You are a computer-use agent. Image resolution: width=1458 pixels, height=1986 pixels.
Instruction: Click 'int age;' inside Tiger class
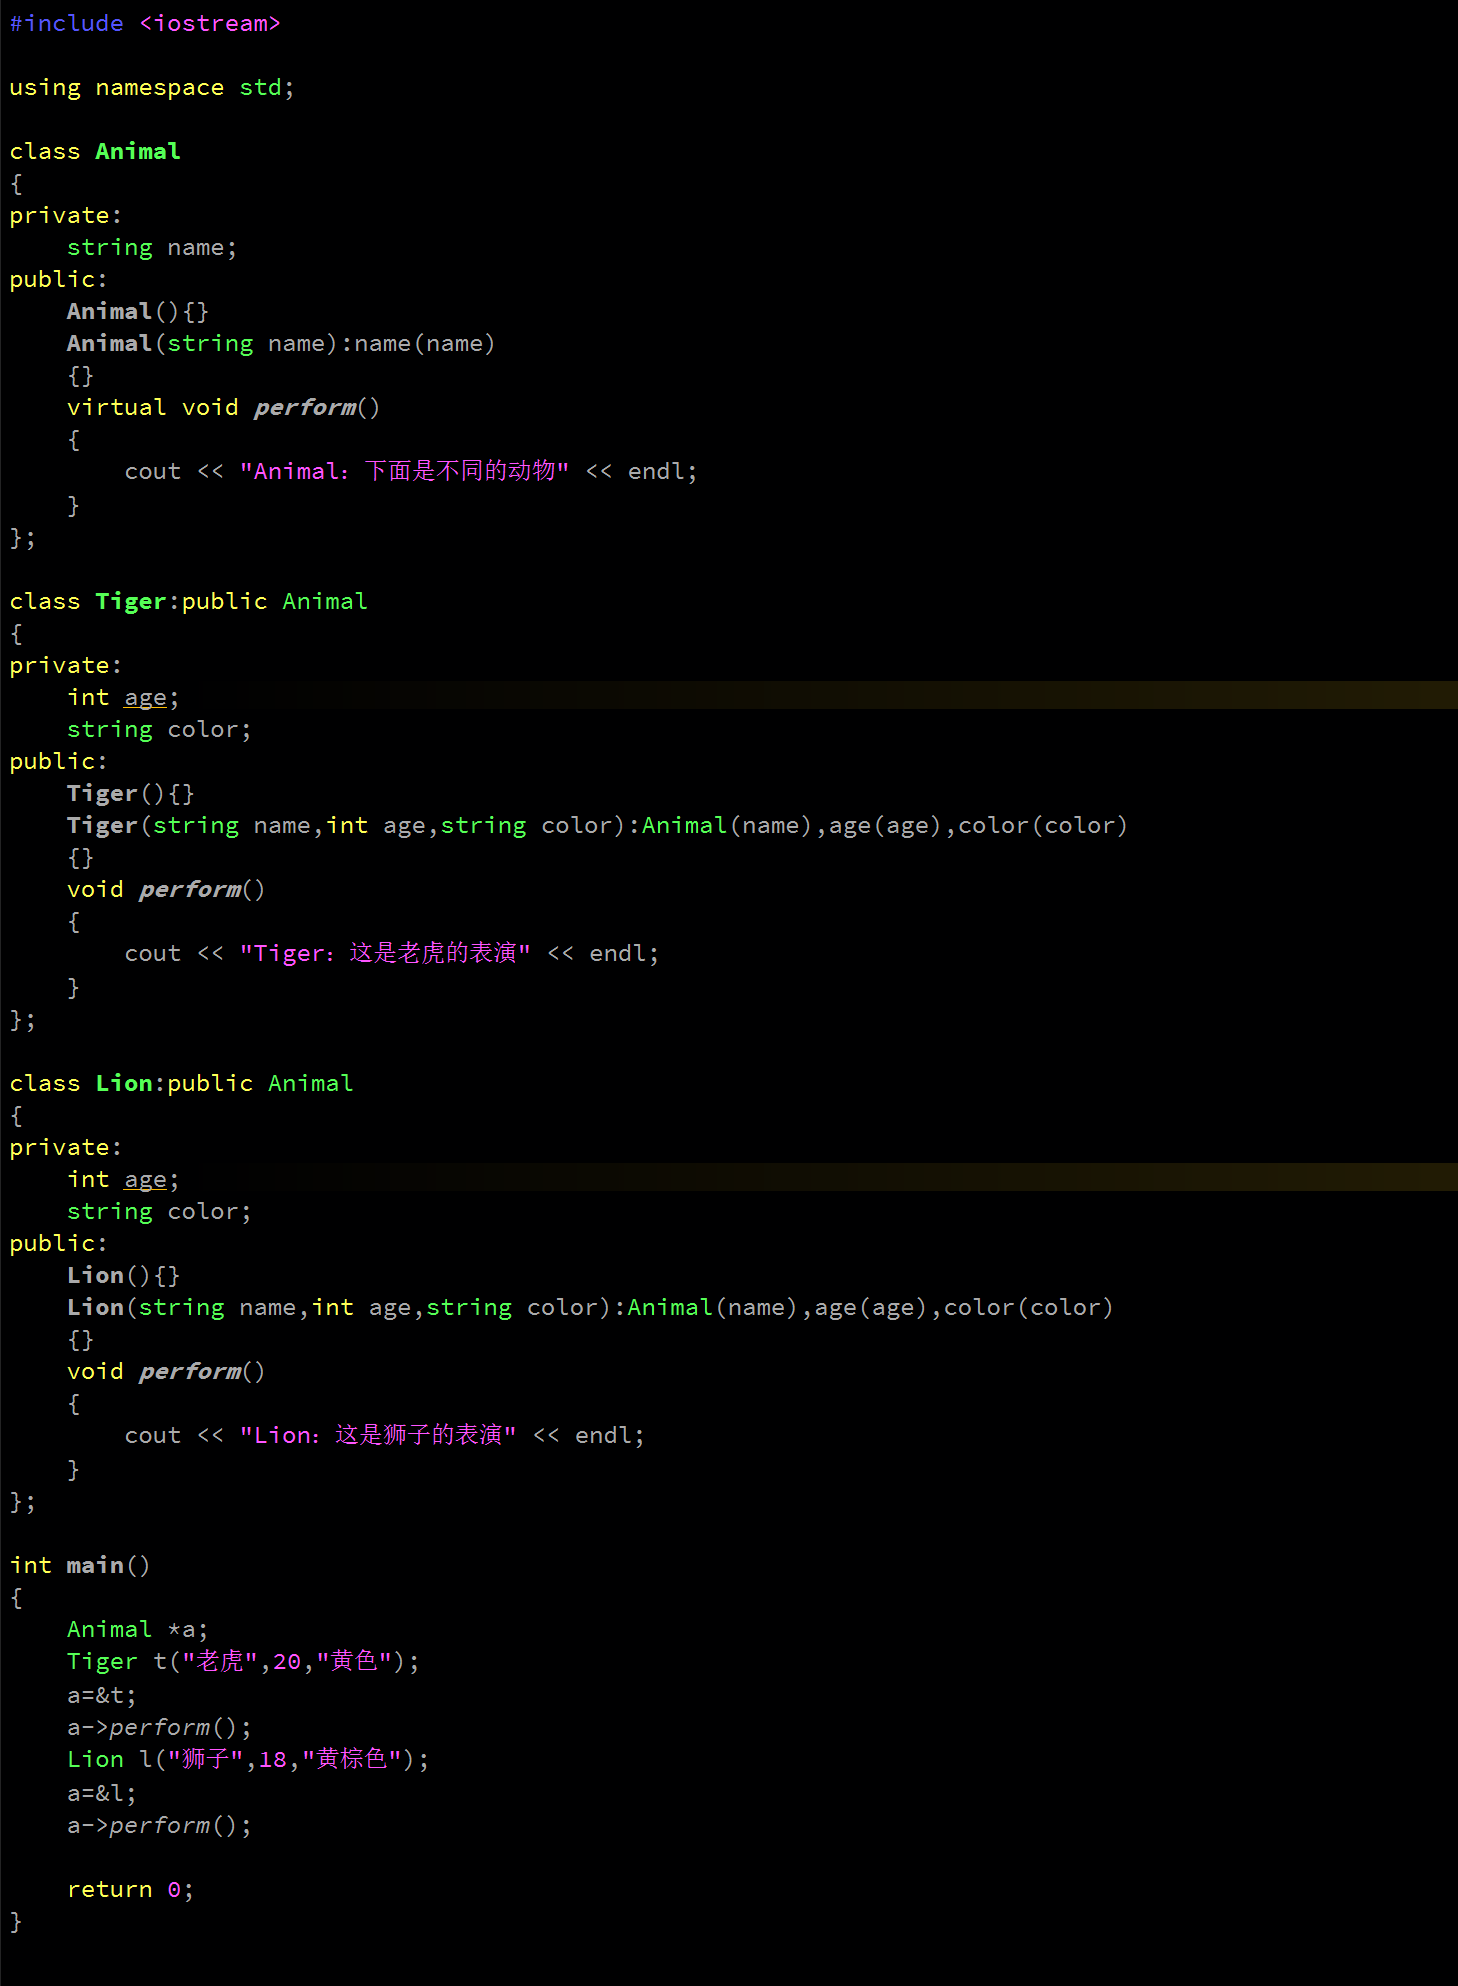coord(123,697)
